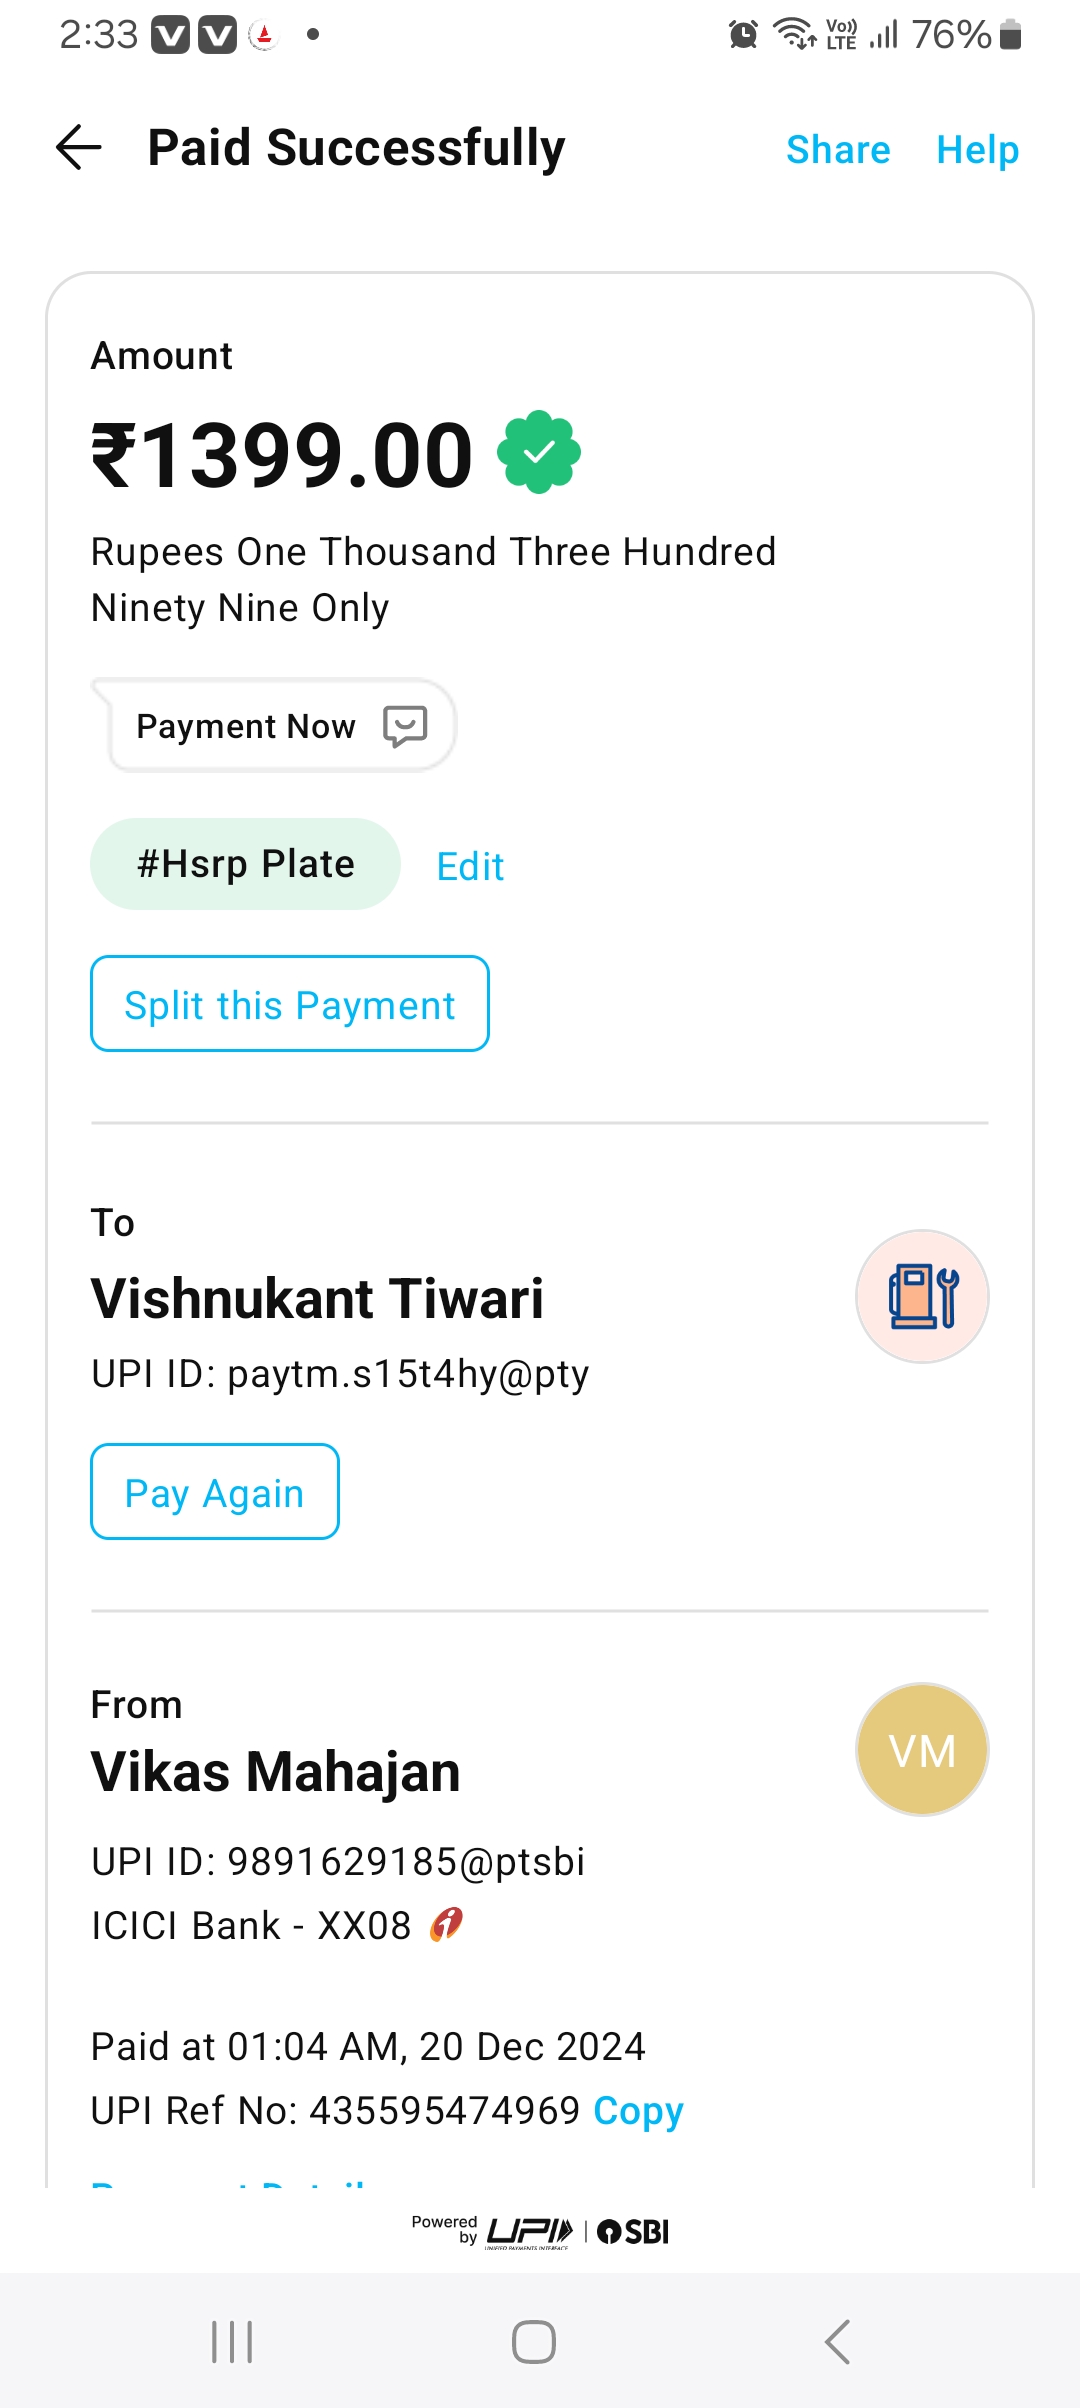Tap the green verified checkmark badge
The width and height of the screenshot is (1080, 2408).
coord(539,452)
